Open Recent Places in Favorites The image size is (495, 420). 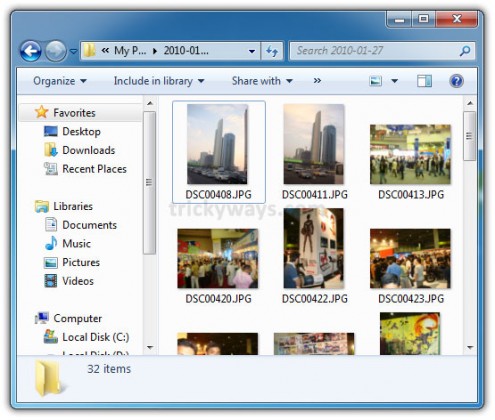point(94,169)
